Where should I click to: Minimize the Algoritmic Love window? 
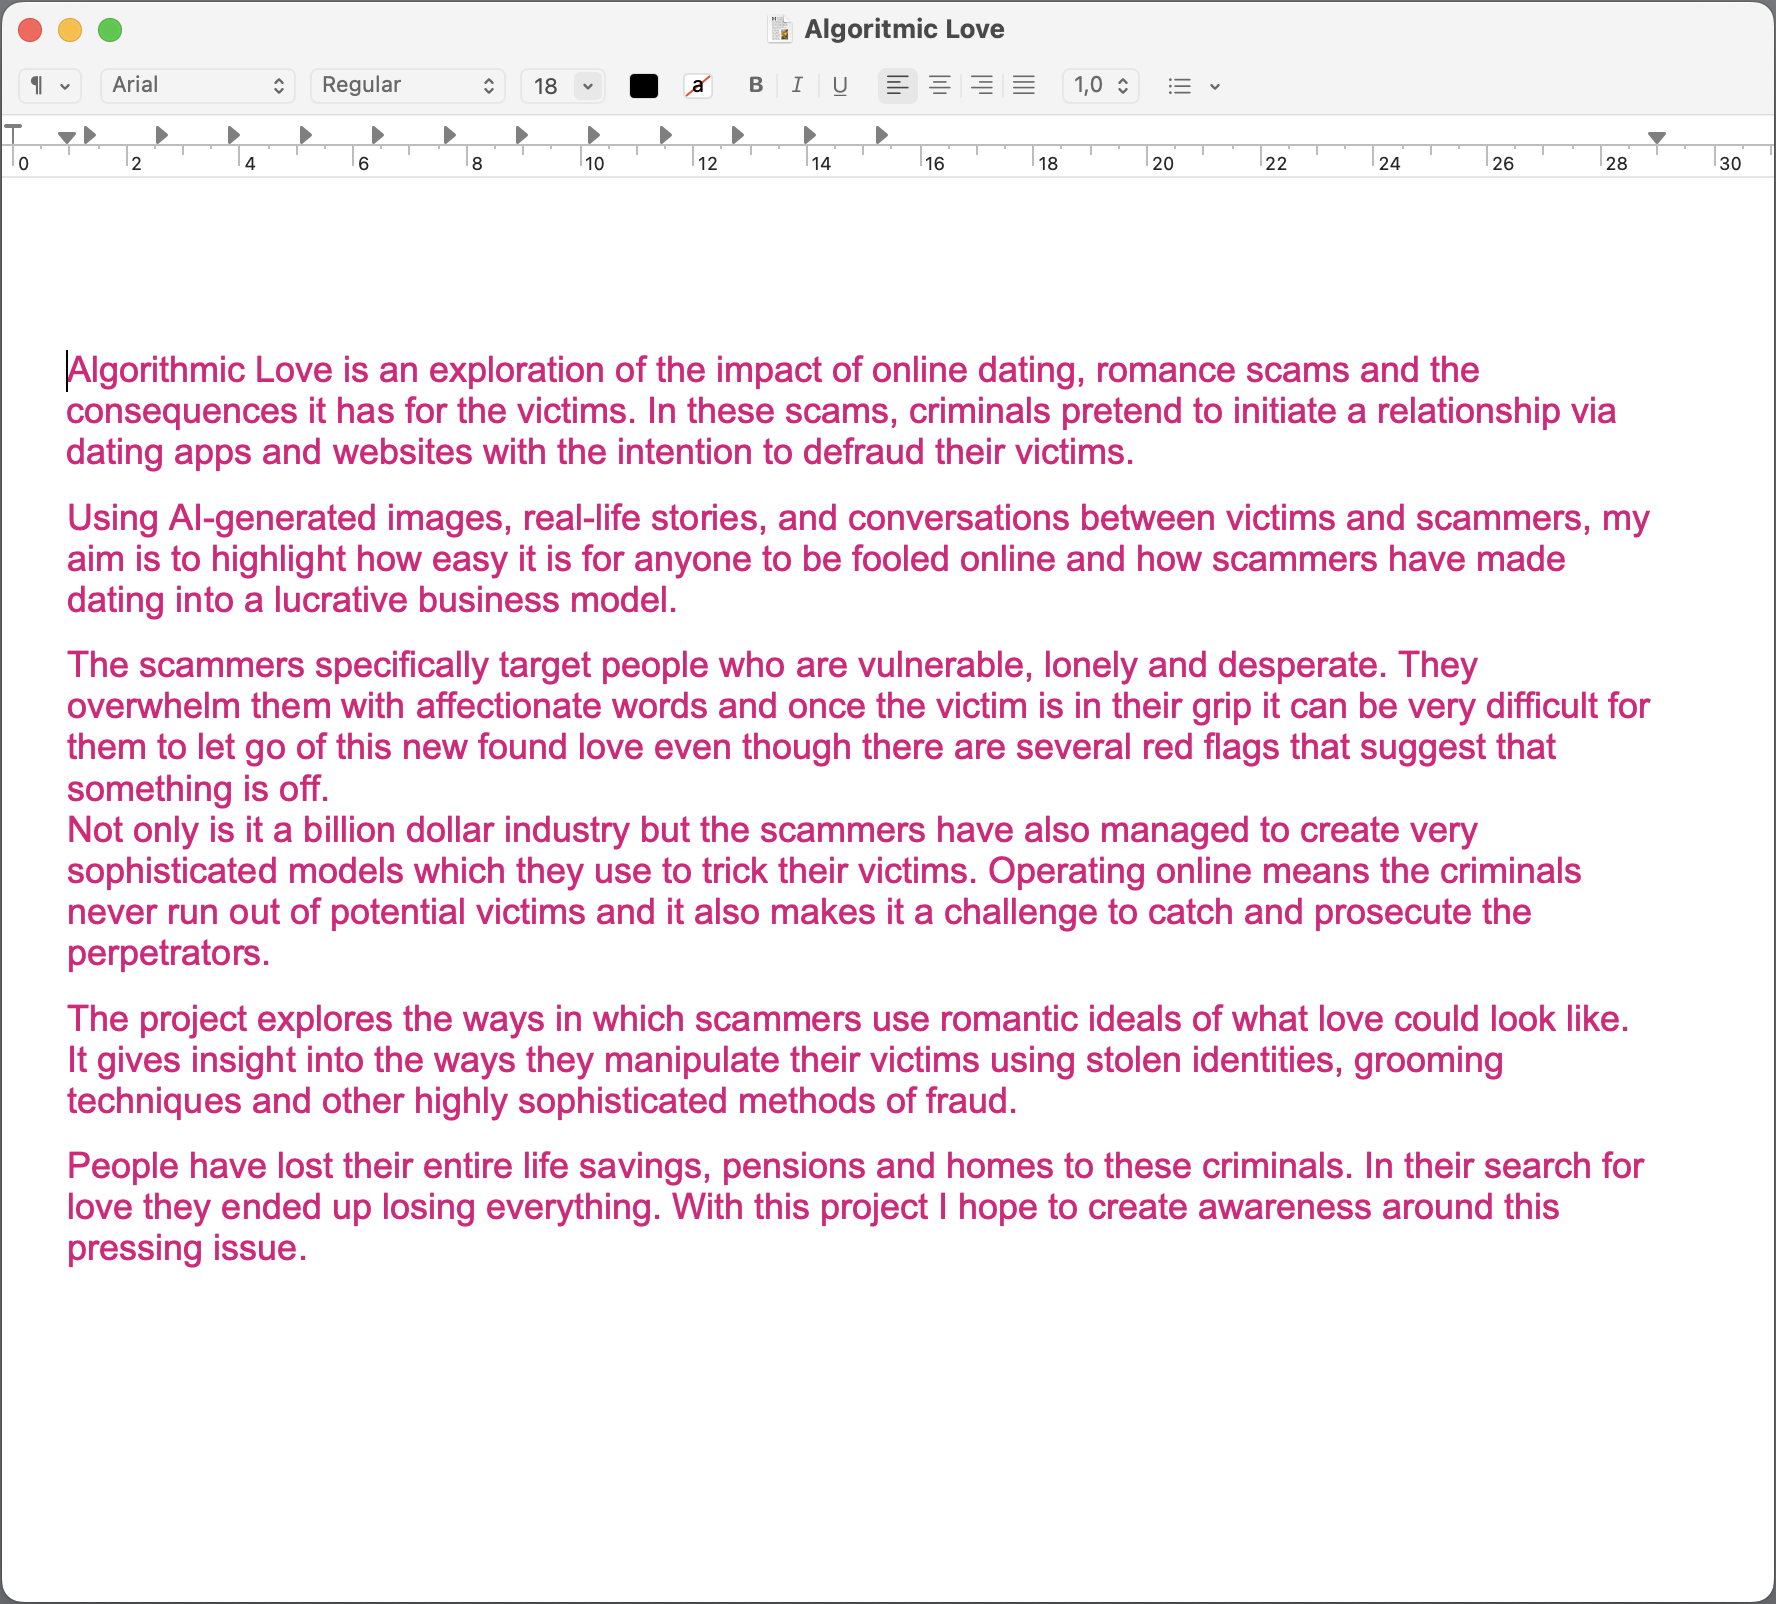point(70,30)
